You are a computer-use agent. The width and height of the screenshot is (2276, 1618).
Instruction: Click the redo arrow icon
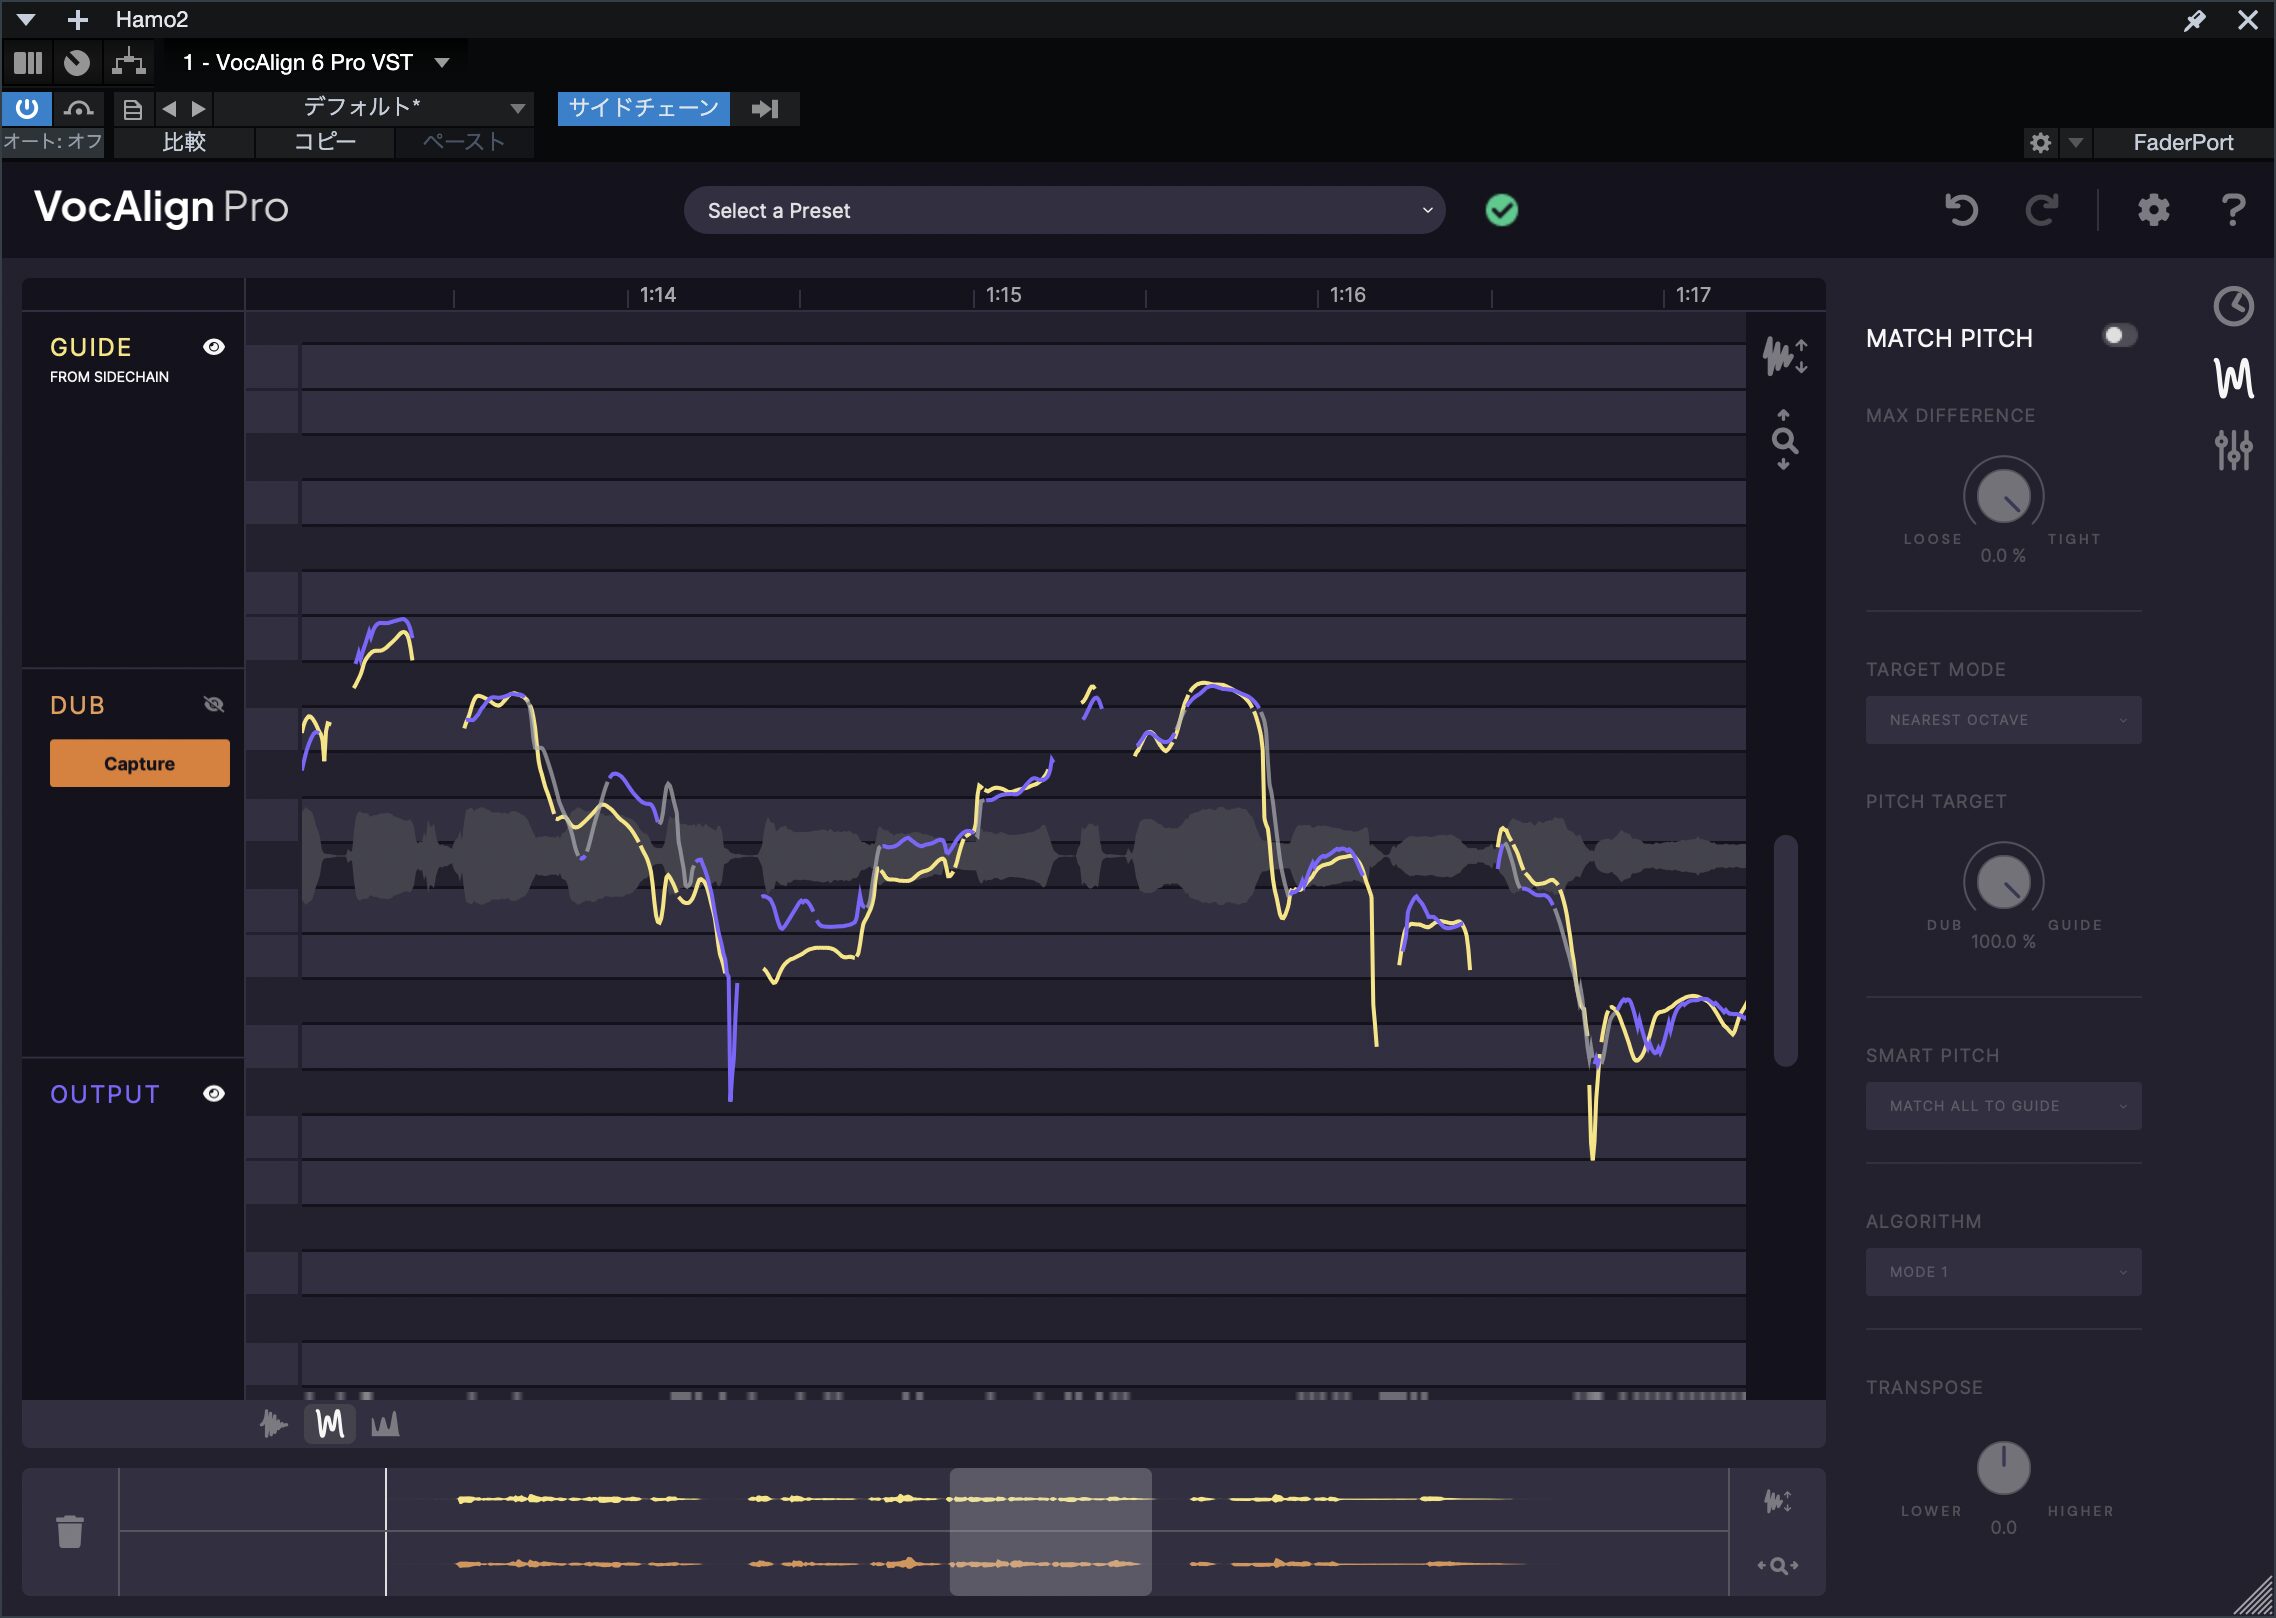coord(2041,210)
